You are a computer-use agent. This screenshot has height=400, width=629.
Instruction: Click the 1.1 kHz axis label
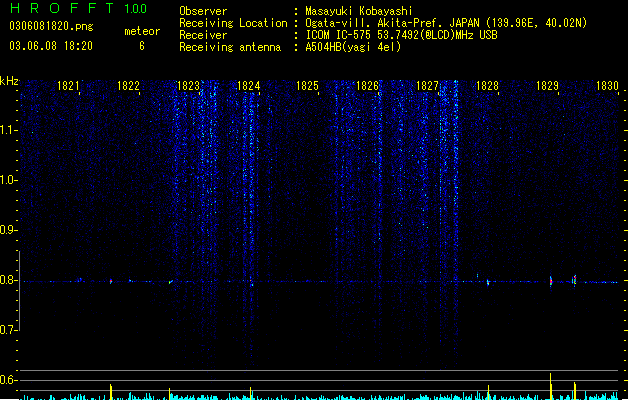[8, 130]
